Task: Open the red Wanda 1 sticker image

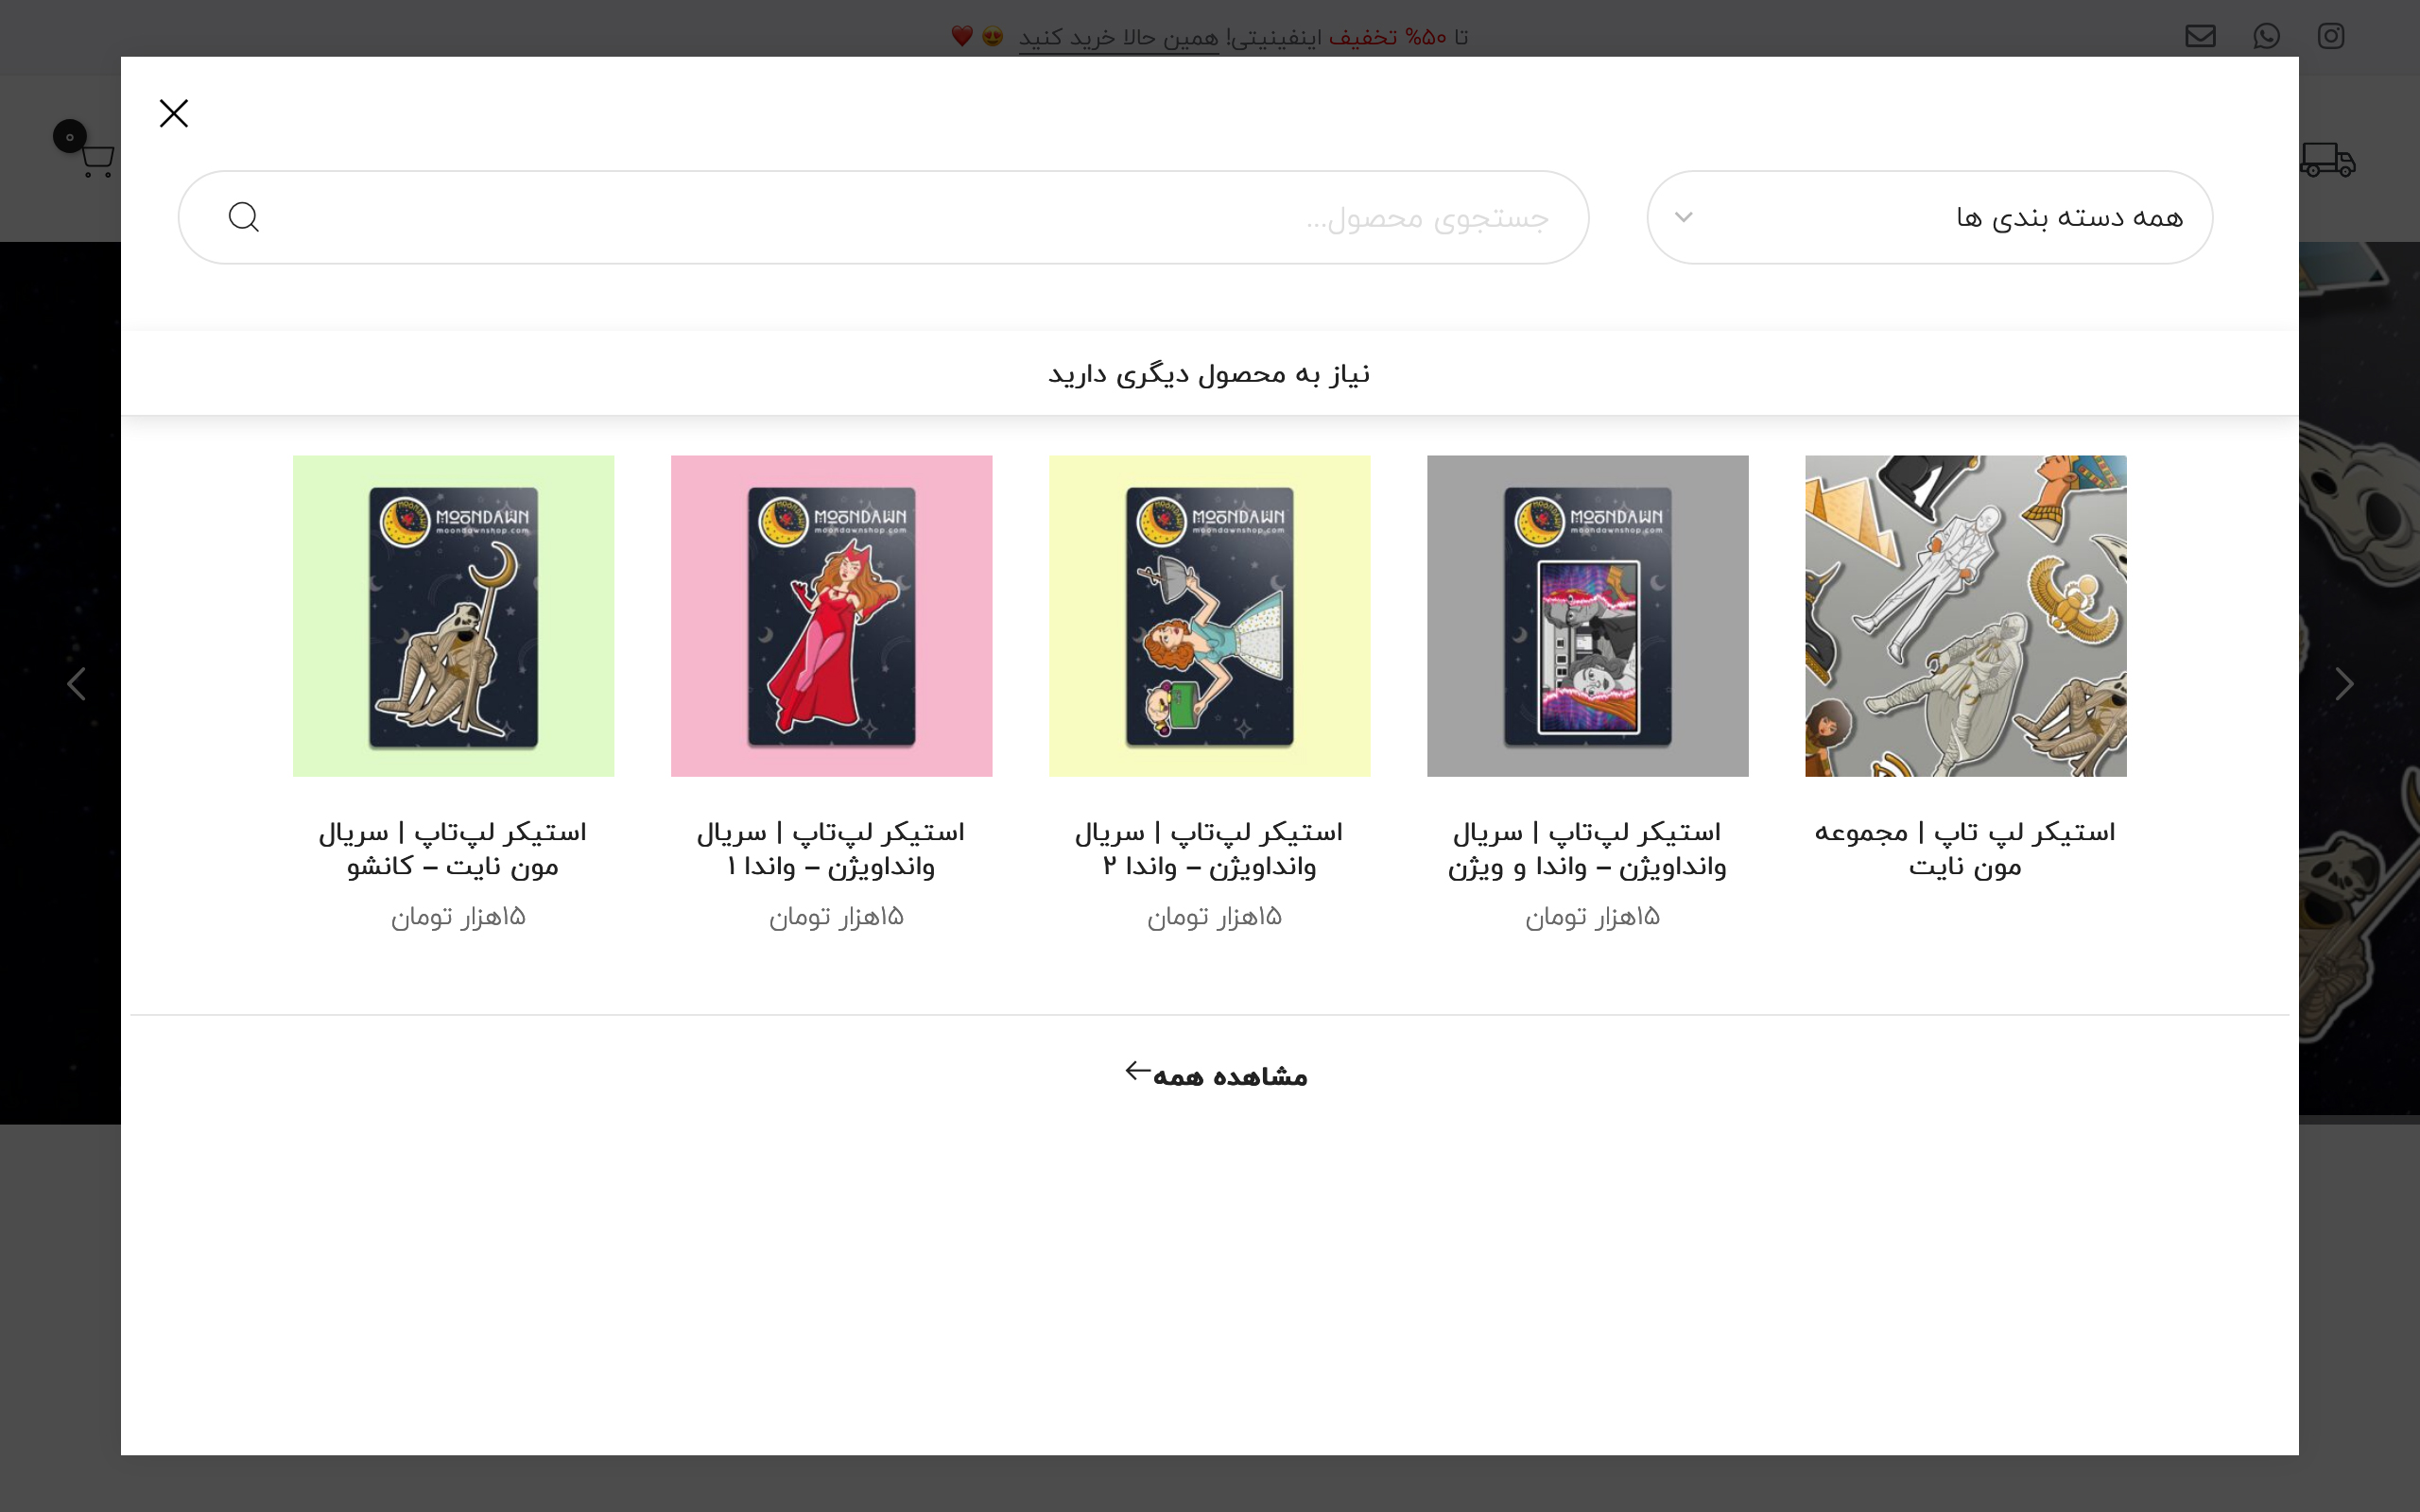Action: [831, 616]
